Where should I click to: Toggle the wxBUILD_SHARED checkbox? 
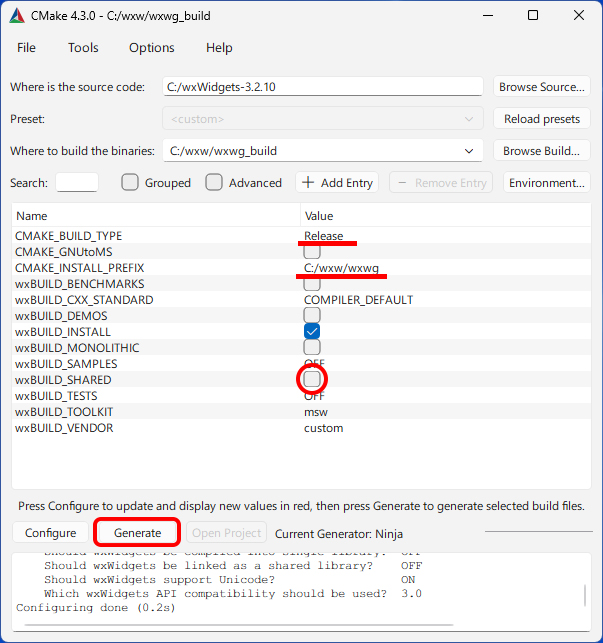312,379
